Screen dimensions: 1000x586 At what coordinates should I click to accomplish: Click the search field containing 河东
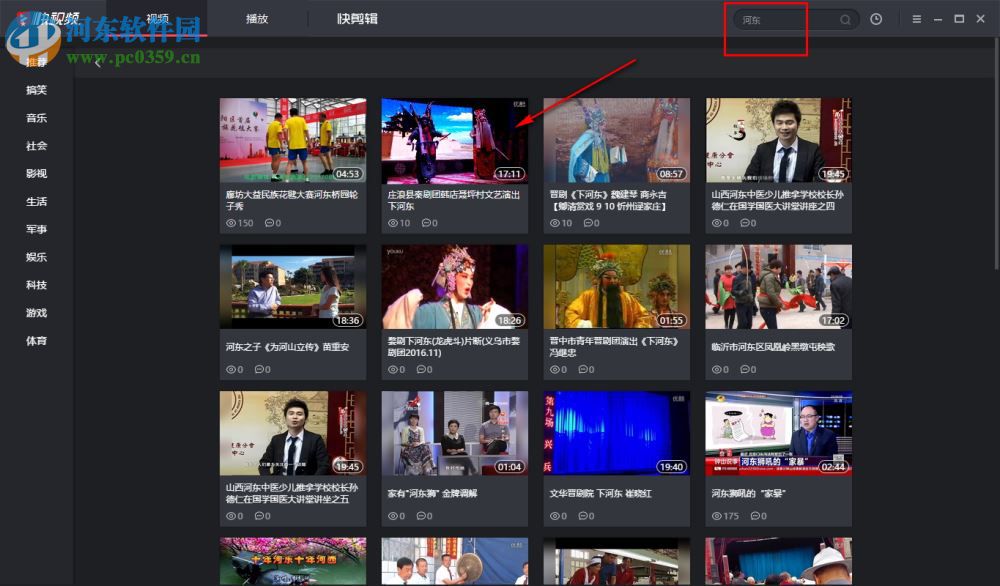point(795,20)
